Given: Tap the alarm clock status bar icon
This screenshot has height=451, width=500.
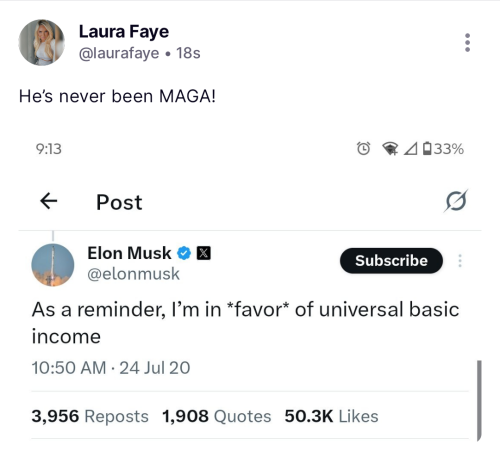Looking at the screenshot, I should coord(363,149).
